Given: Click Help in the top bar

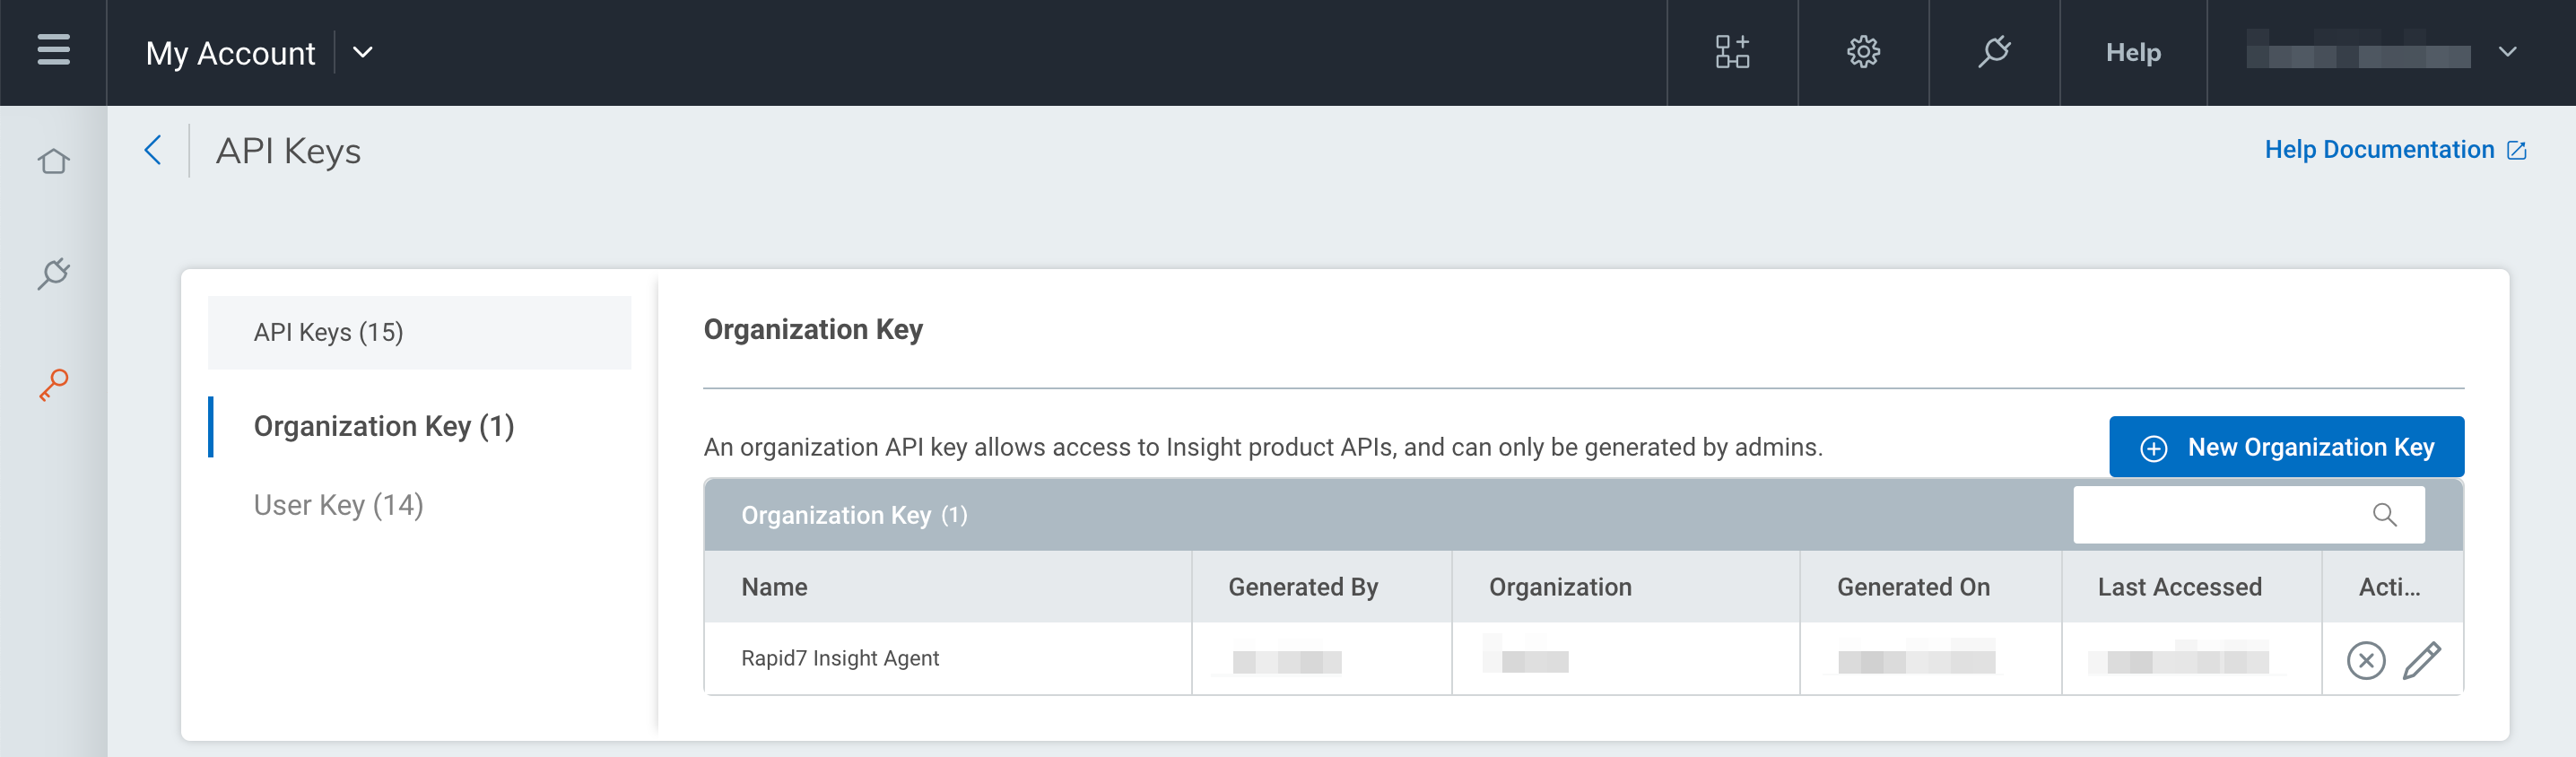Looking at the screenshot, I should (2132, 52).
